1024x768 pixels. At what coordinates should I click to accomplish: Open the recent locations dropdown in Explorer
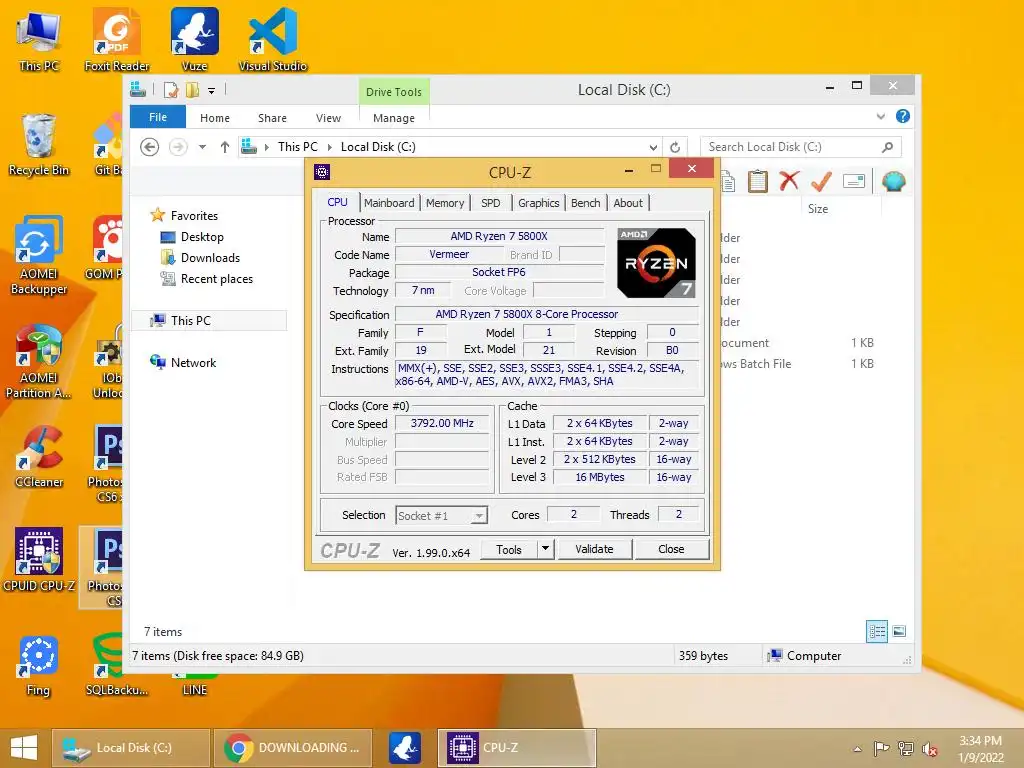tap(202, 147)
